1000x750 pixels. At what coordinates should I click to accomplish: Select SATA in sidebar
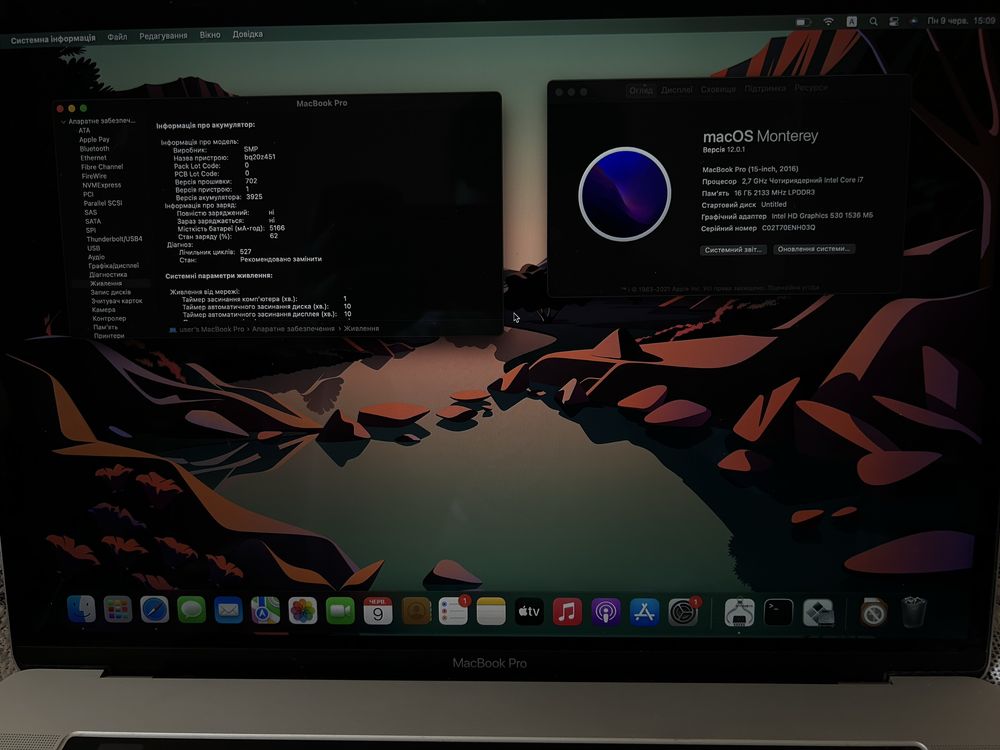click(x=92, y=221)
